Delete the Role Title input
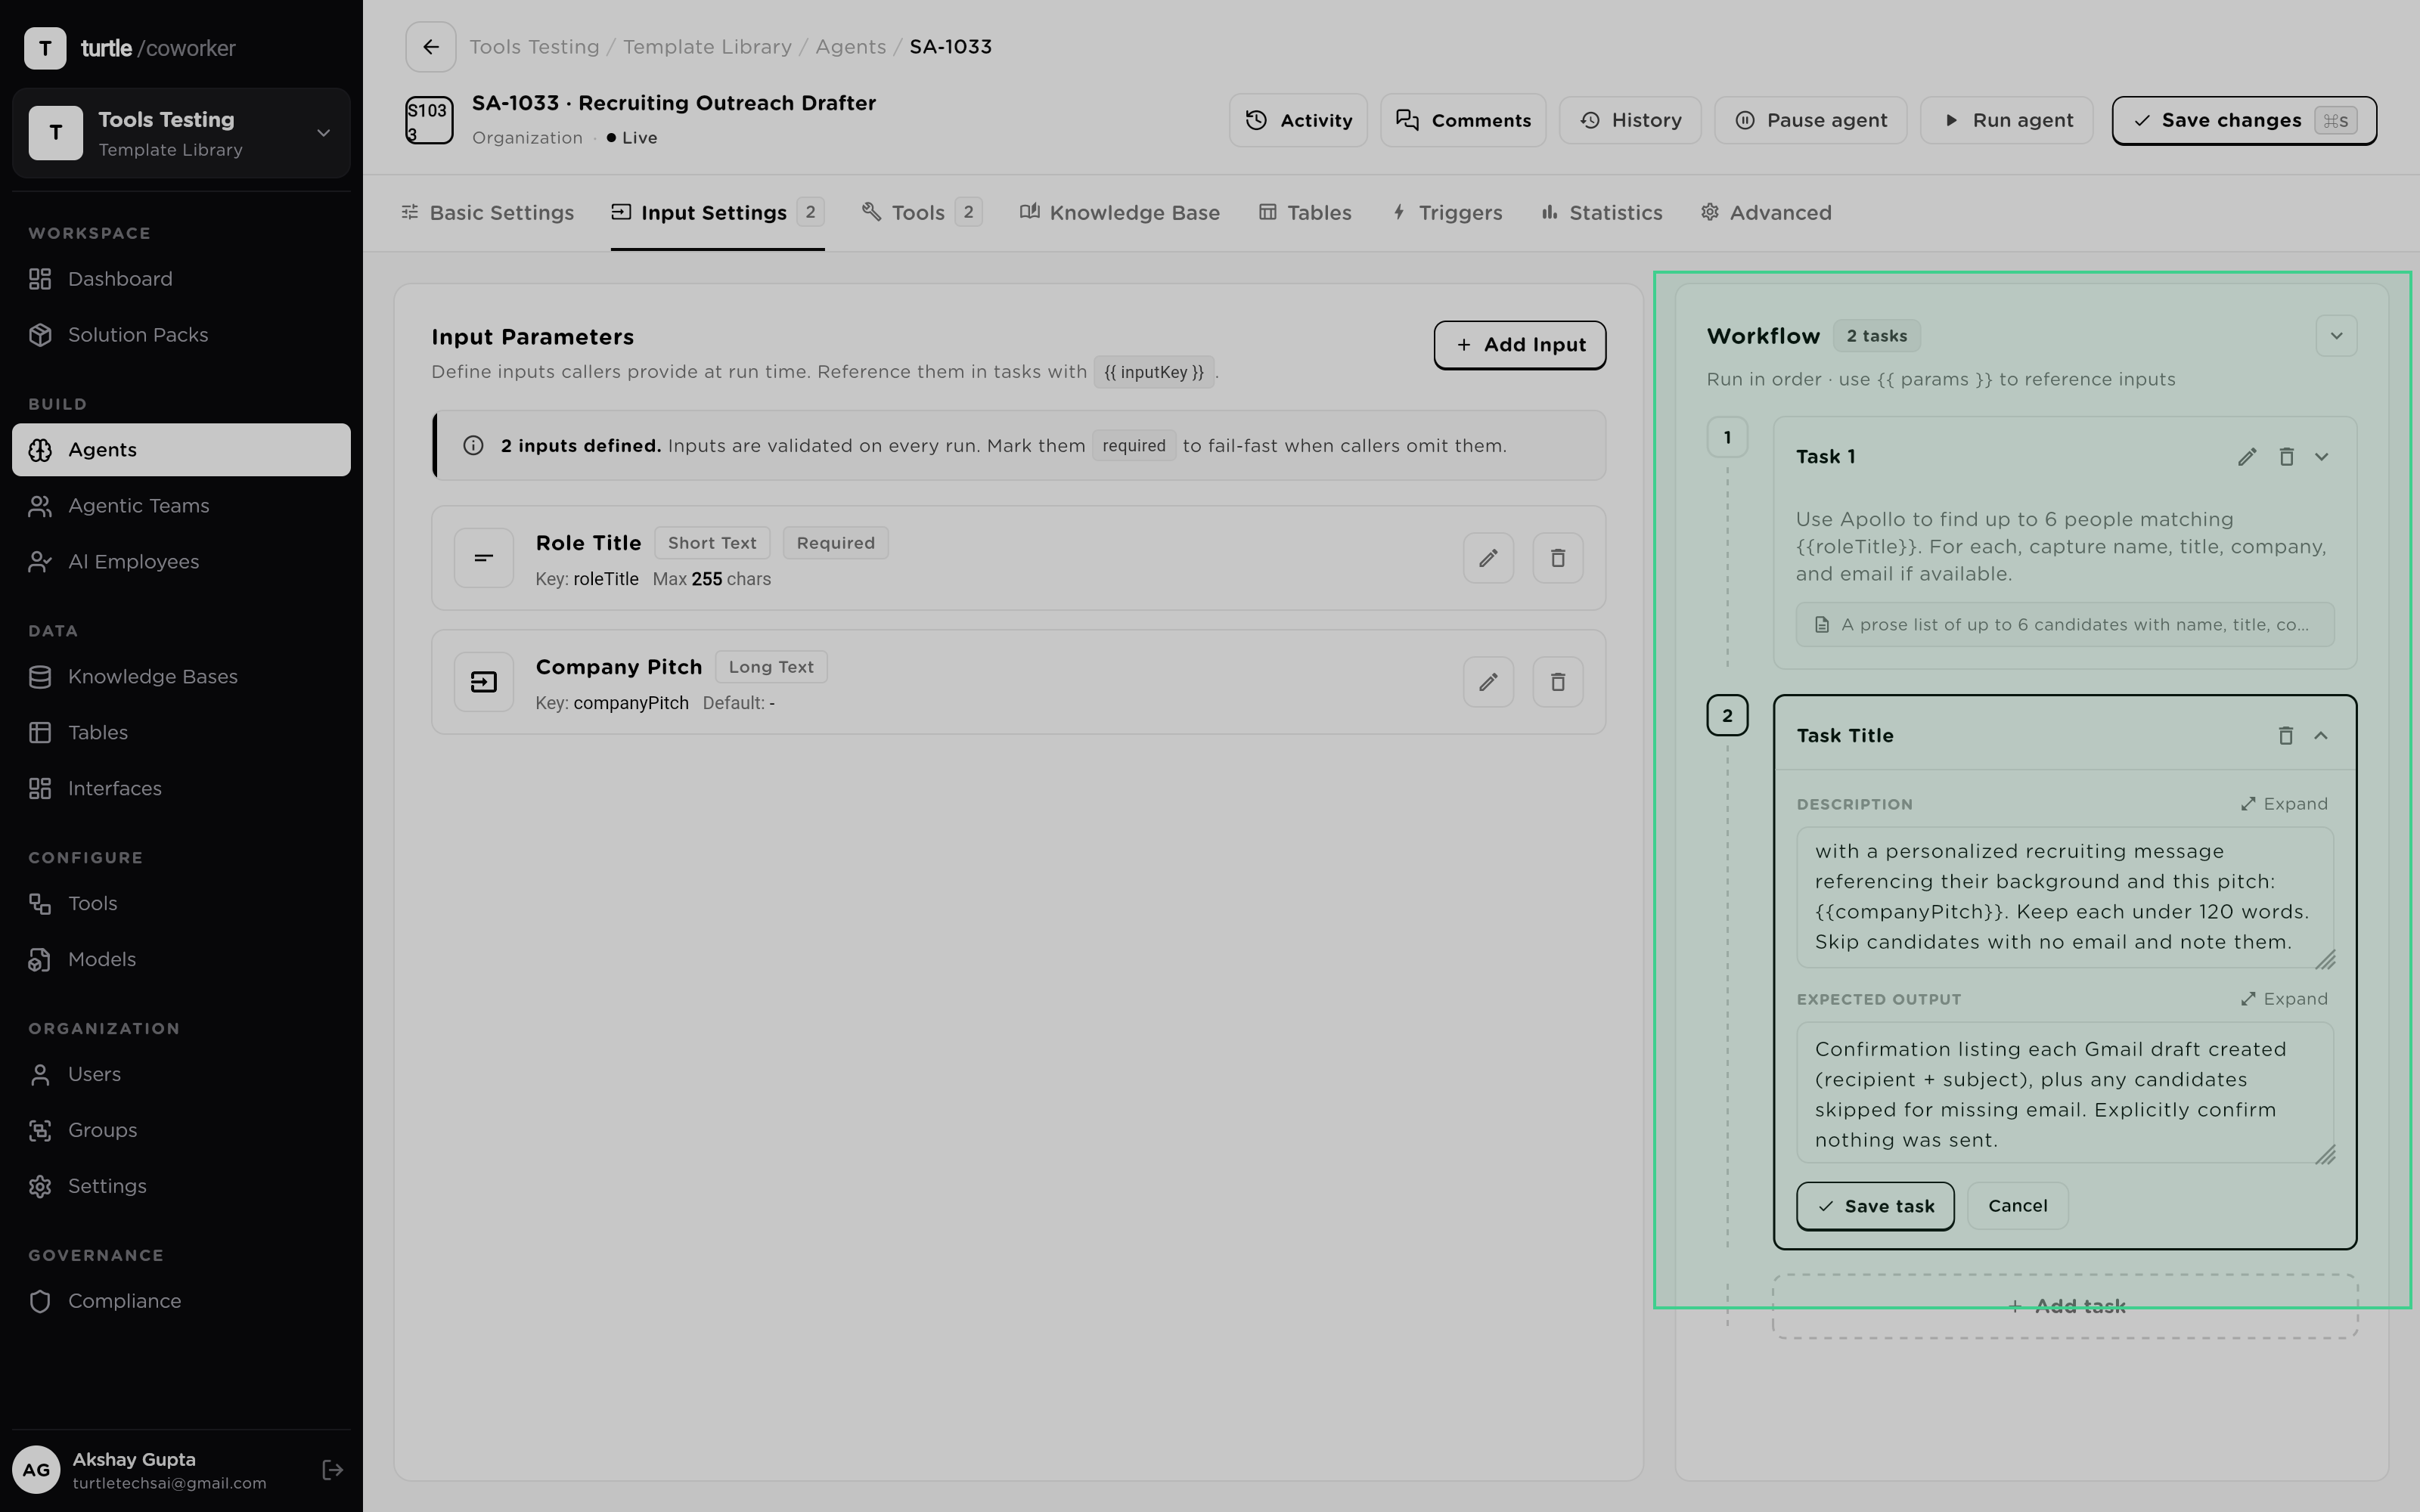The width and height of the screenshot is (2420, 1512). pos(1558,558)
